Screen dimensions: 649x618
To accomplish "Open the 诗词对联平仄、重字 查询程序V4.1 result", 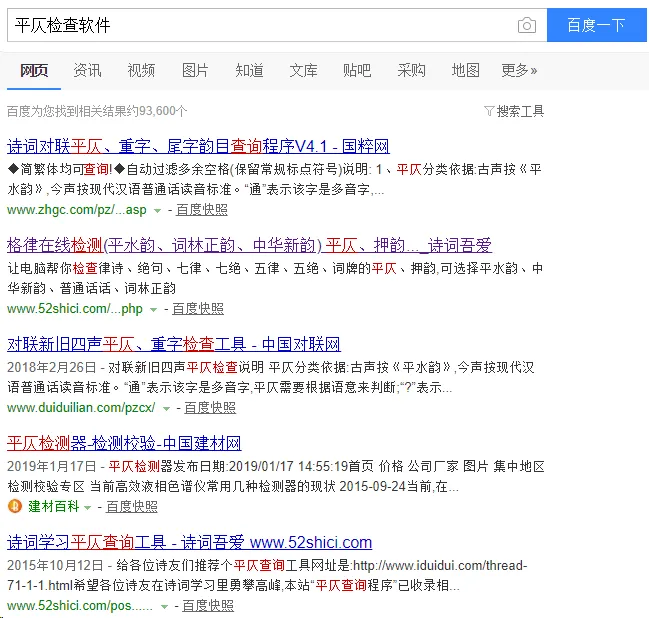I will tap(198, 146).
